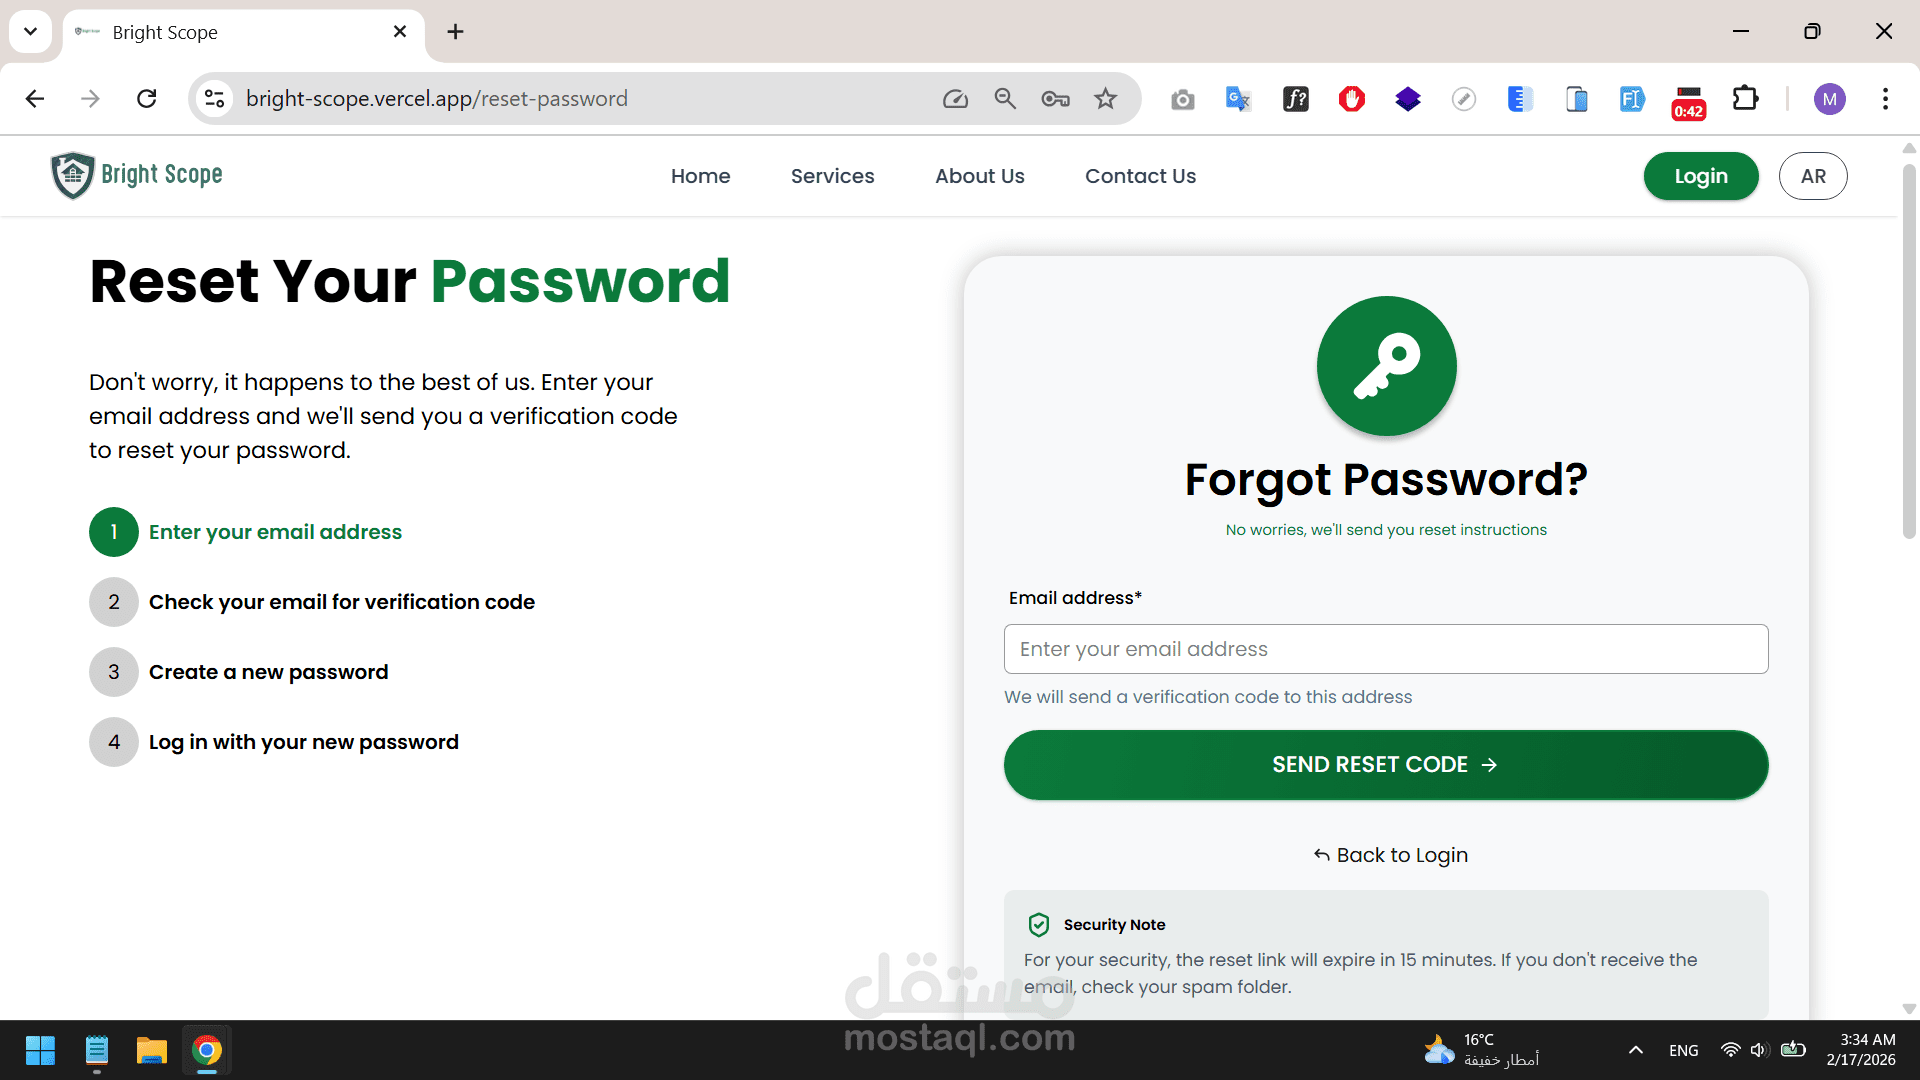Open the site information icon beside URL
Image resolution: width=1920 pixels, height=1080 pixels.
click(x=214, y=99)
